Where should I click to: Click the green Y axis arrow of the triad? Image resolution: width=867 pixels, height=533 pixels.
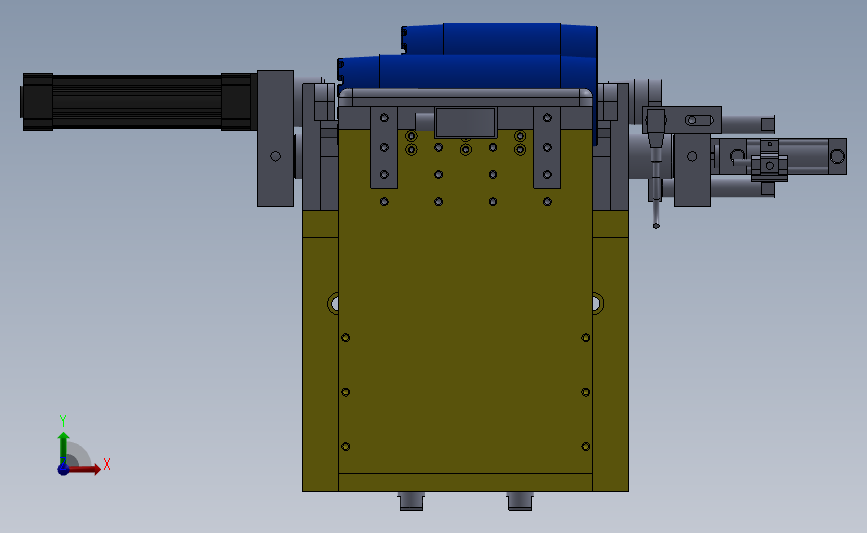[x=64, y=449]
